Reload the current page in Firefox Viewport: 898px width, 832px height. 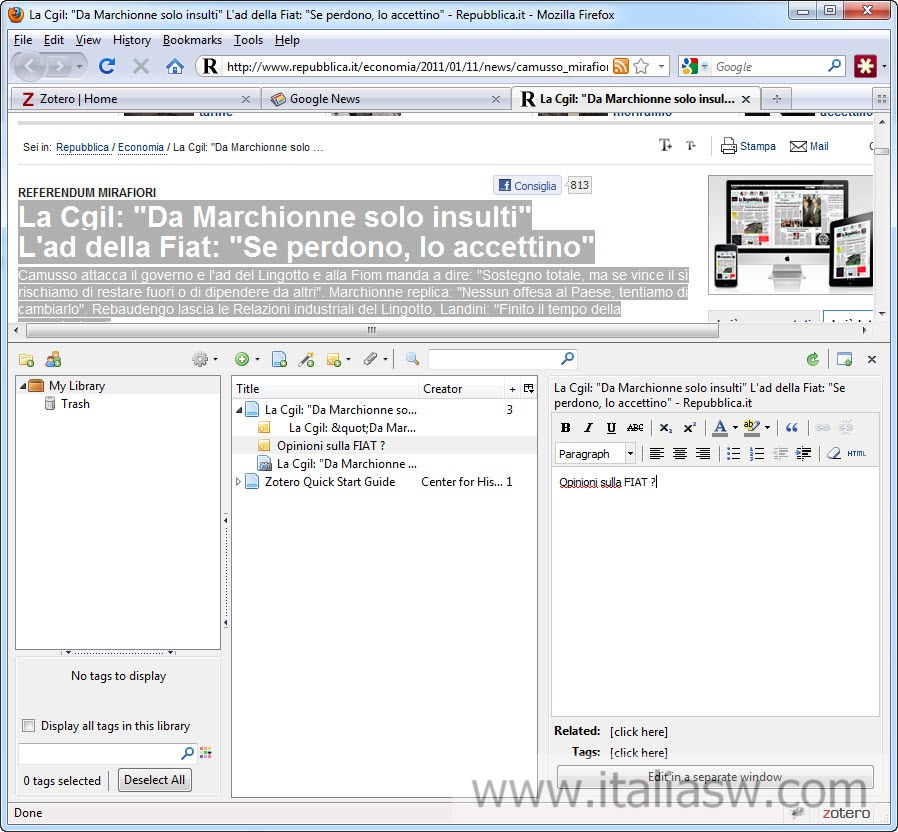pos(107,66)
